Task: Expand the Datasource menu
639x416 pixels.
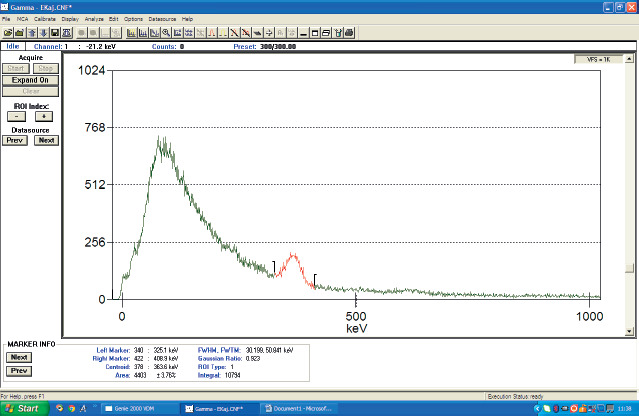Action: (x=162, y=19)
